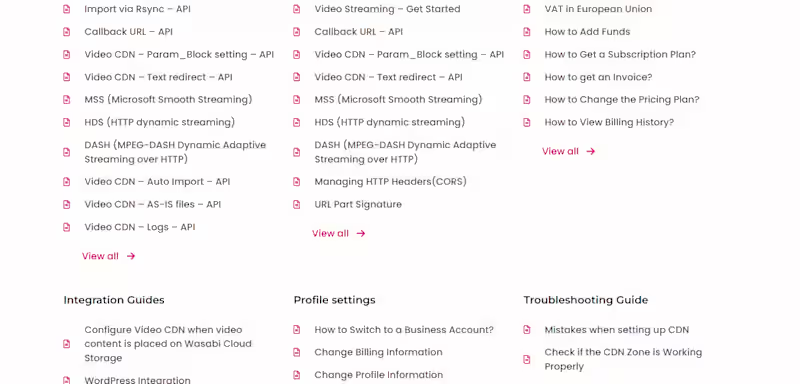Click document icon beside 'Video CDN – Auto Import – API'

pyautogui.click(x=66, y=182)
